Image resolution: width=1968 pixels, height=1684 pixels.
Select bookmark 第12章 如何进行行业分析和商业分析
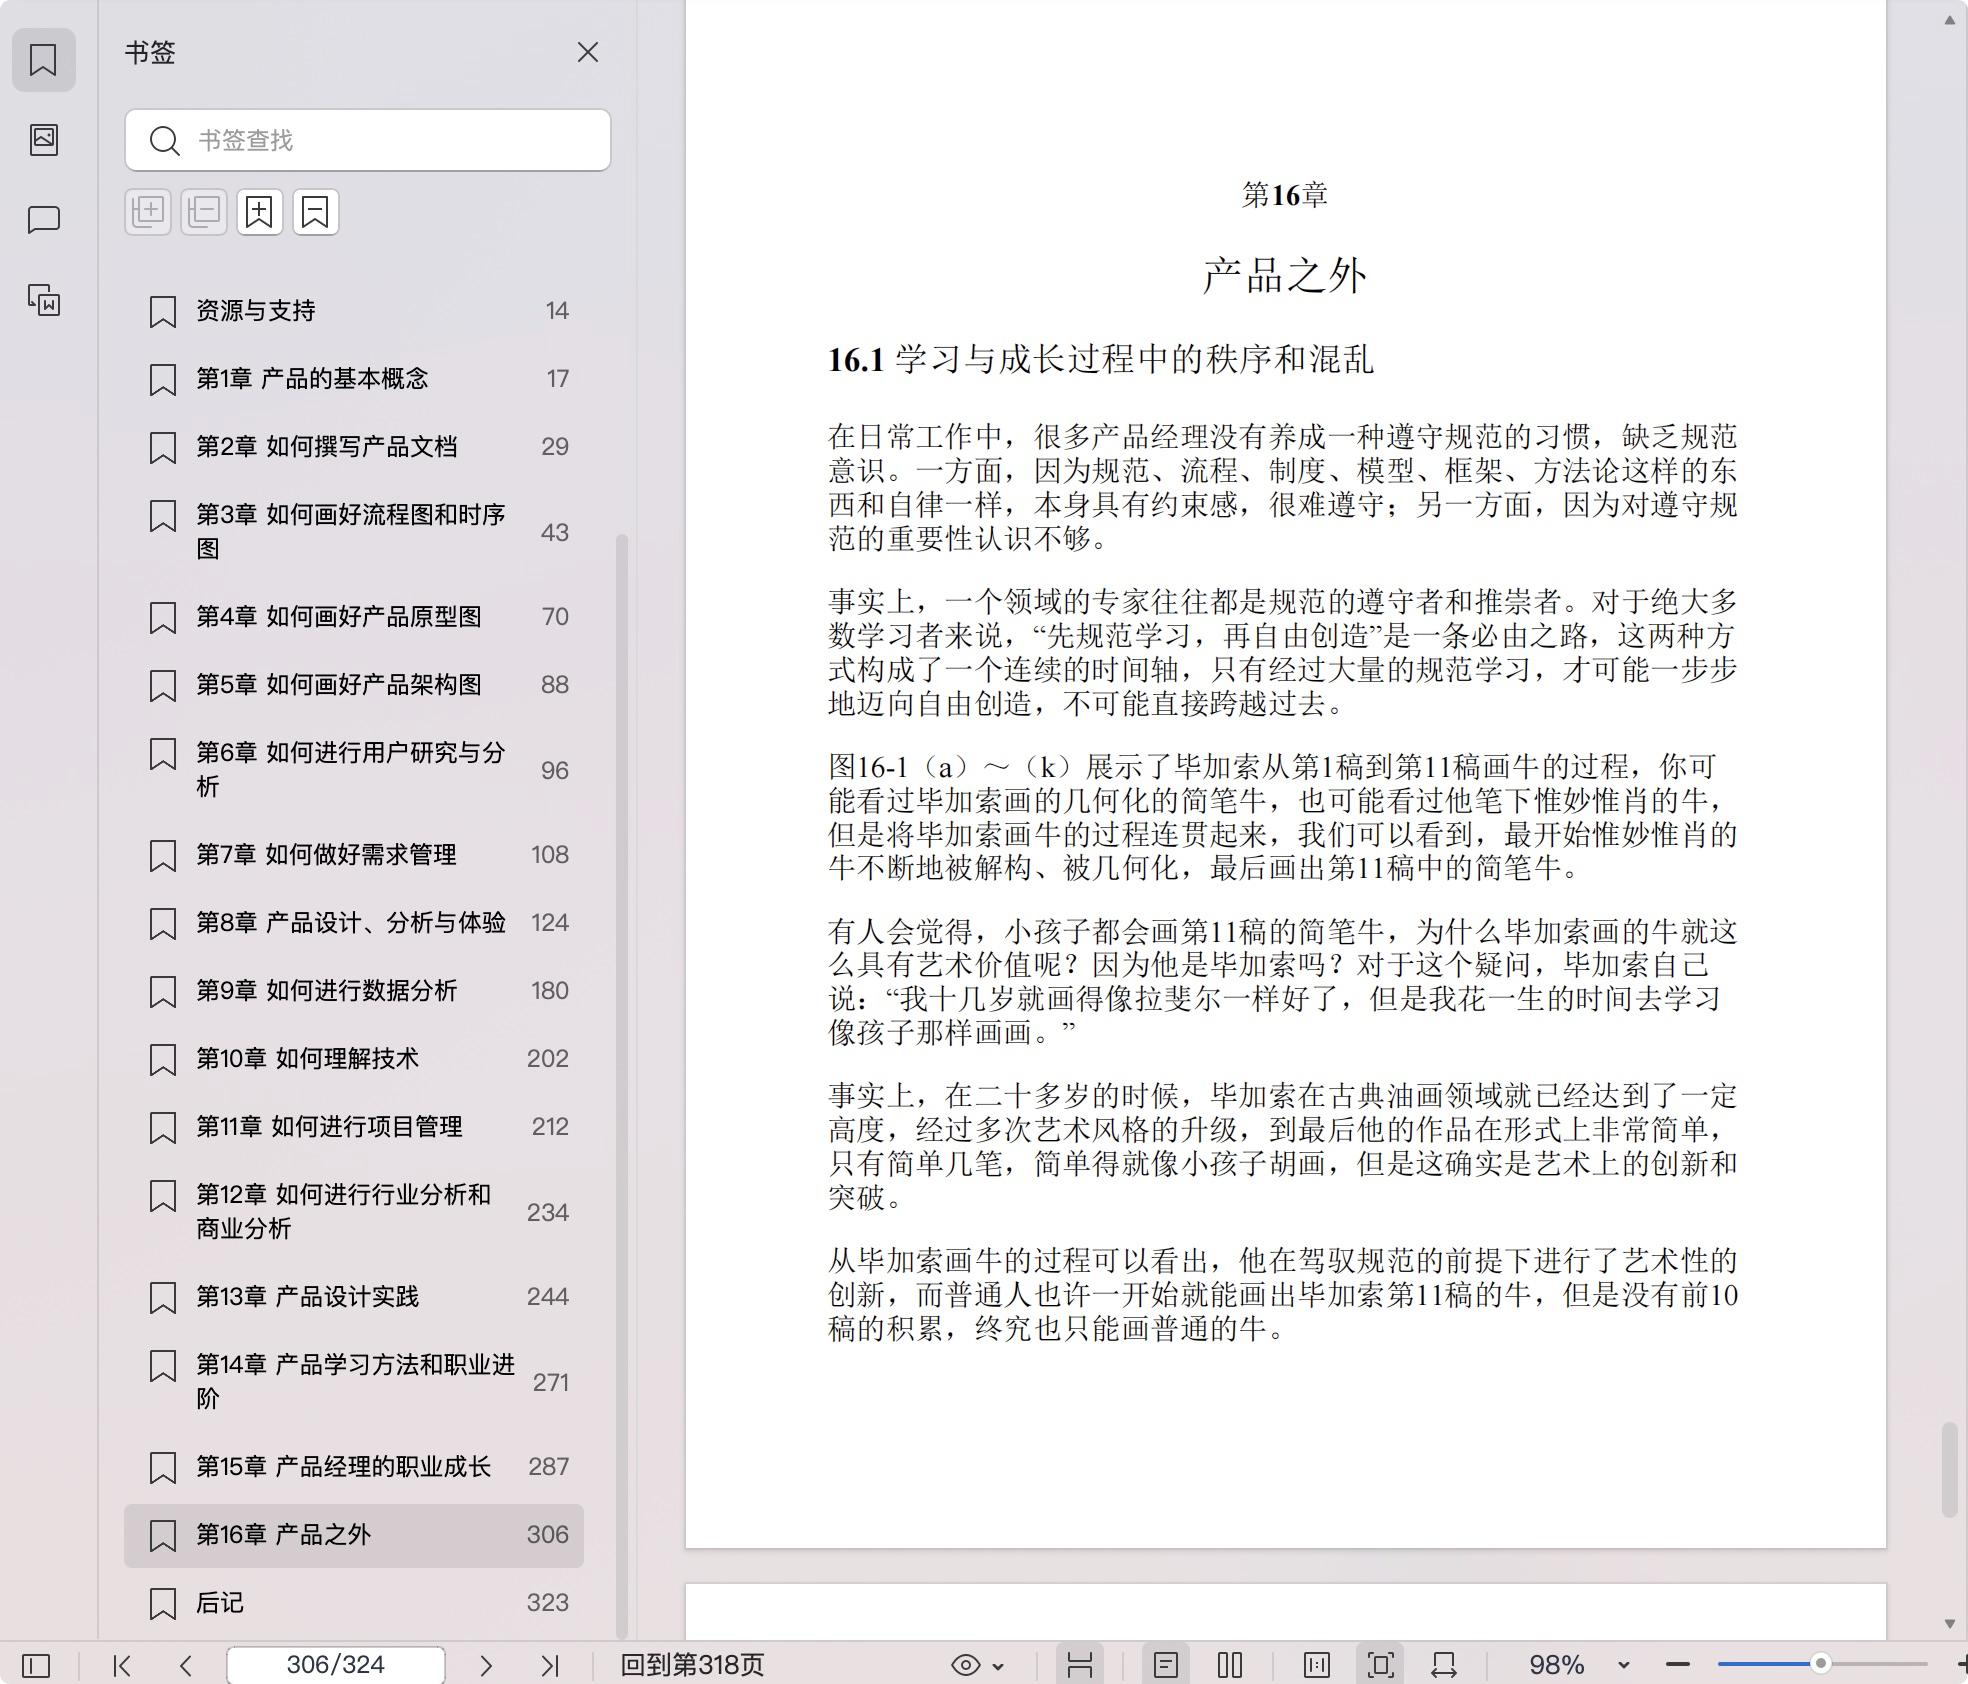click(354, 1212)
